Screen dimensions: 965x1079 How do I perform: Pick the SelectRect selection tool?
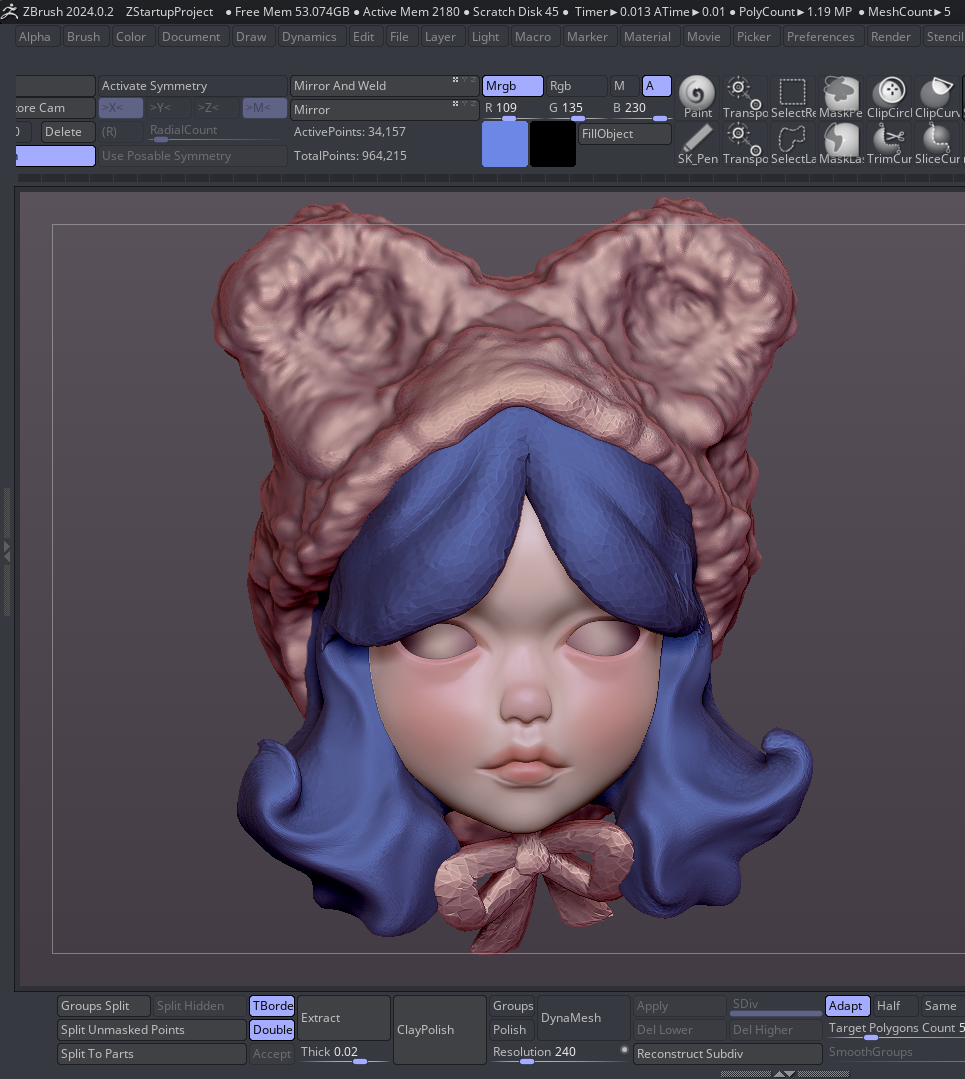pyautogui.click(x=793, y=96)
